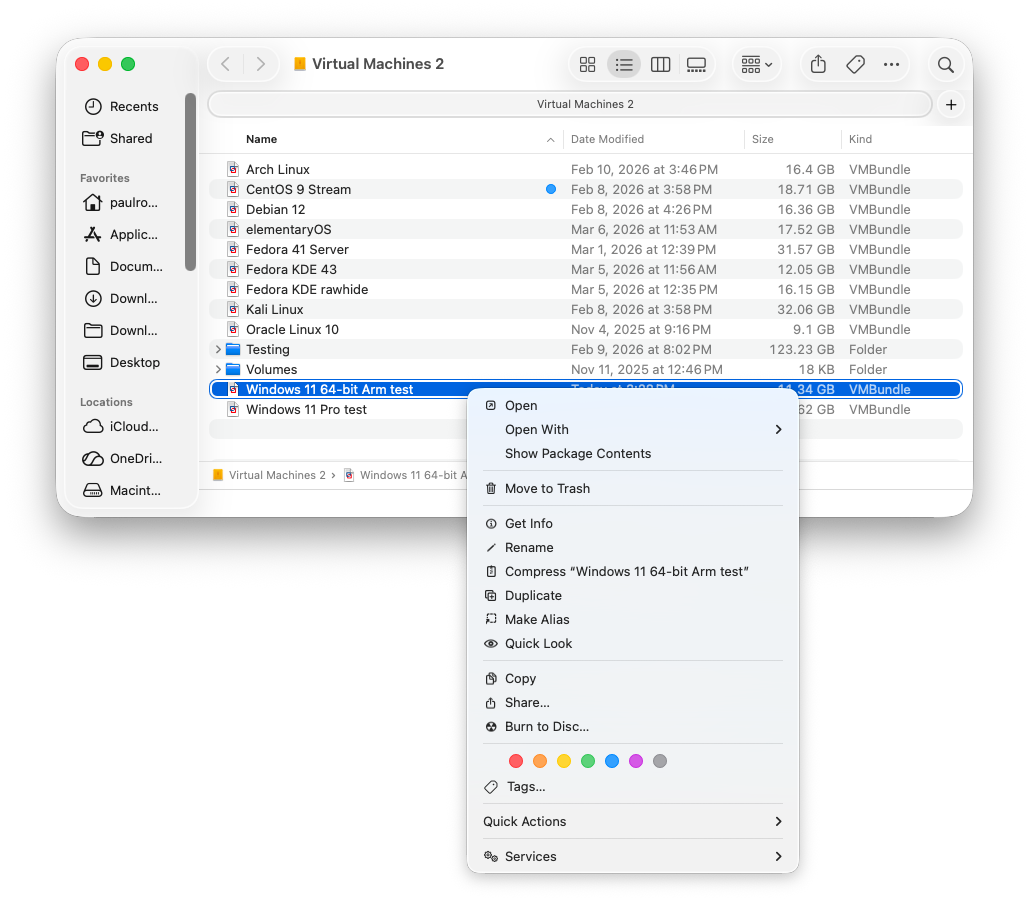Open the paulro home folder
This screenshot has width=1029, height=900.
click(121, 202)
